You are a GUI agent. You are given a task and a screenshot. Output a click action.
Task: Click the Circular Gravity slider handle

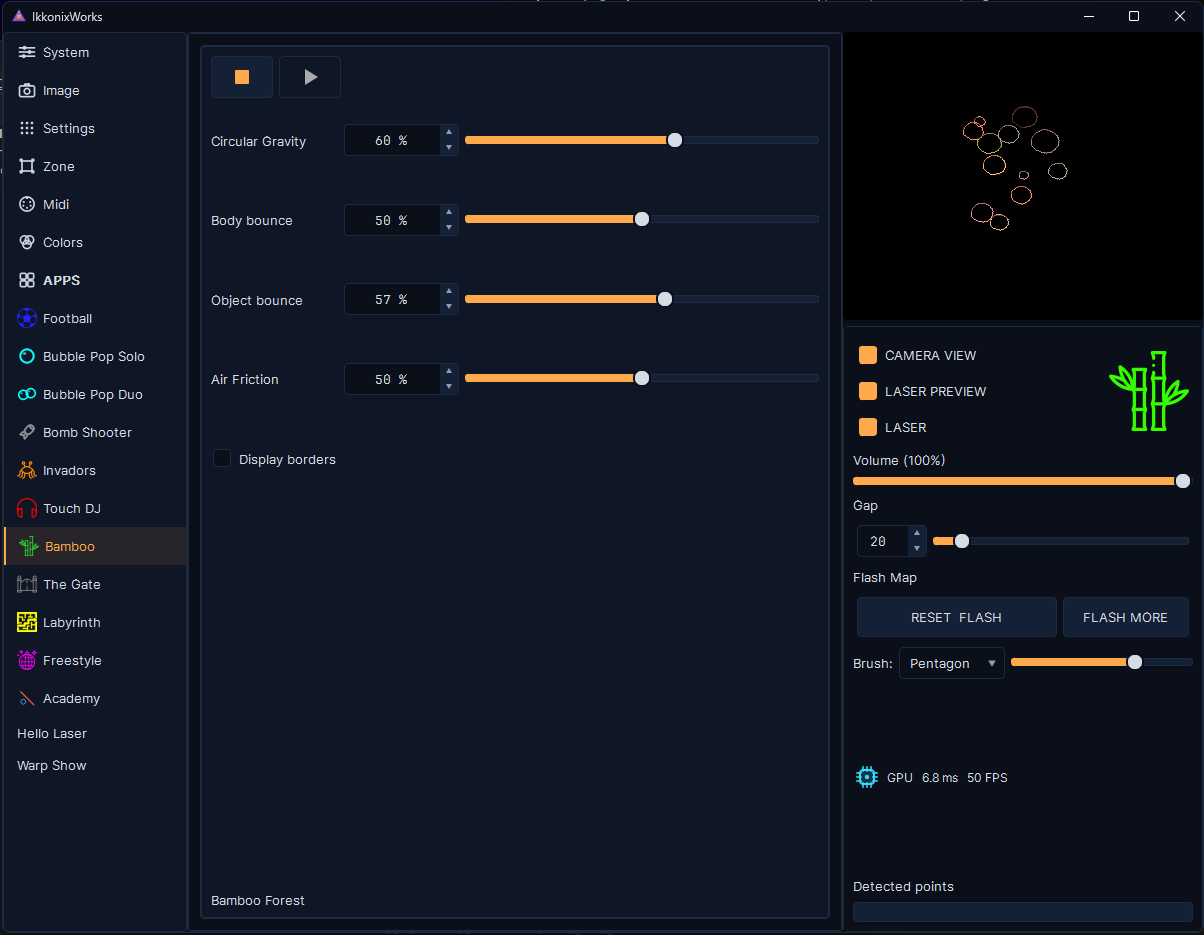[675, 140]
